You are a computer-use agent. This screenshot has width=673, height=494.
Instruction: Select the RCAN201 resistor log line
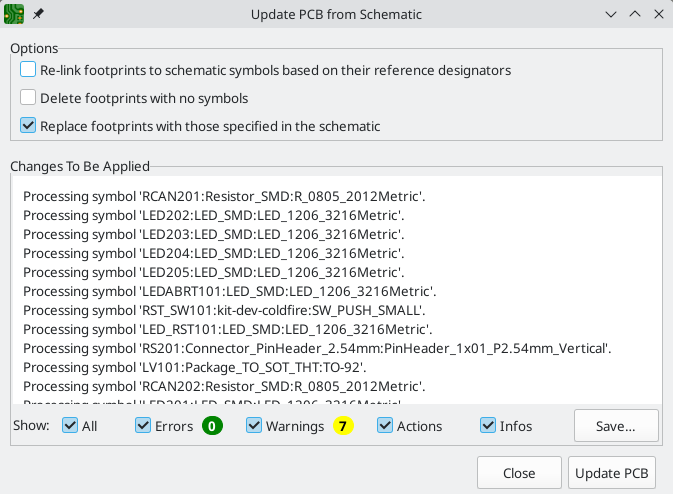click(x=224, y=196)
